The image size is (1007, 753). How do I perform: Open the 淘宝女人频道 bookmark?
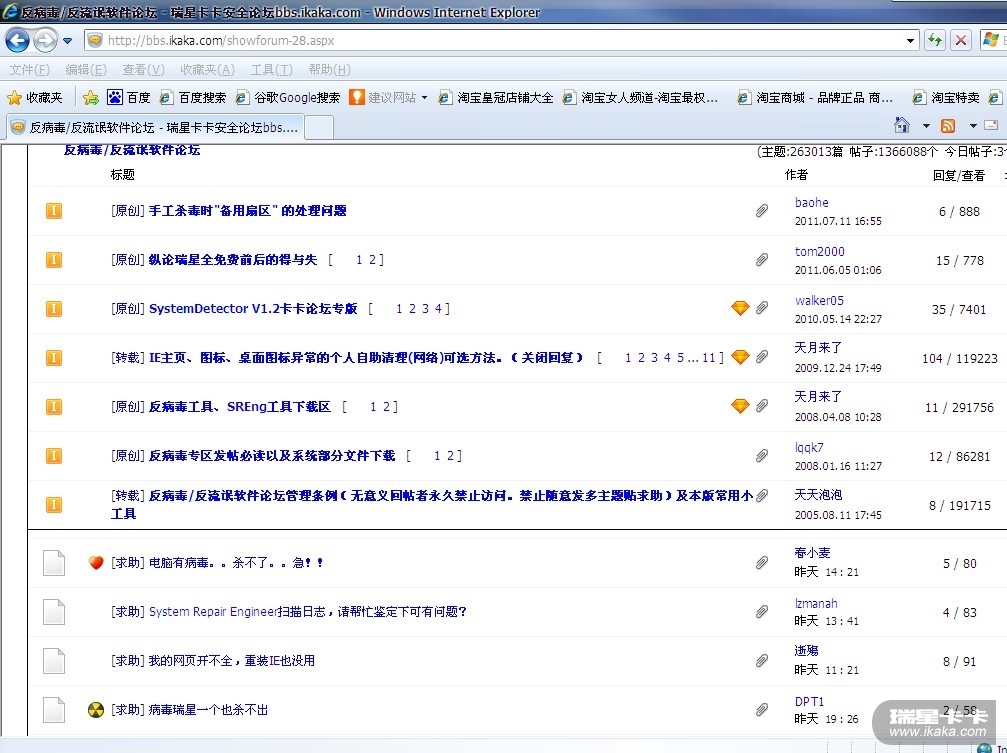point(640,98)
